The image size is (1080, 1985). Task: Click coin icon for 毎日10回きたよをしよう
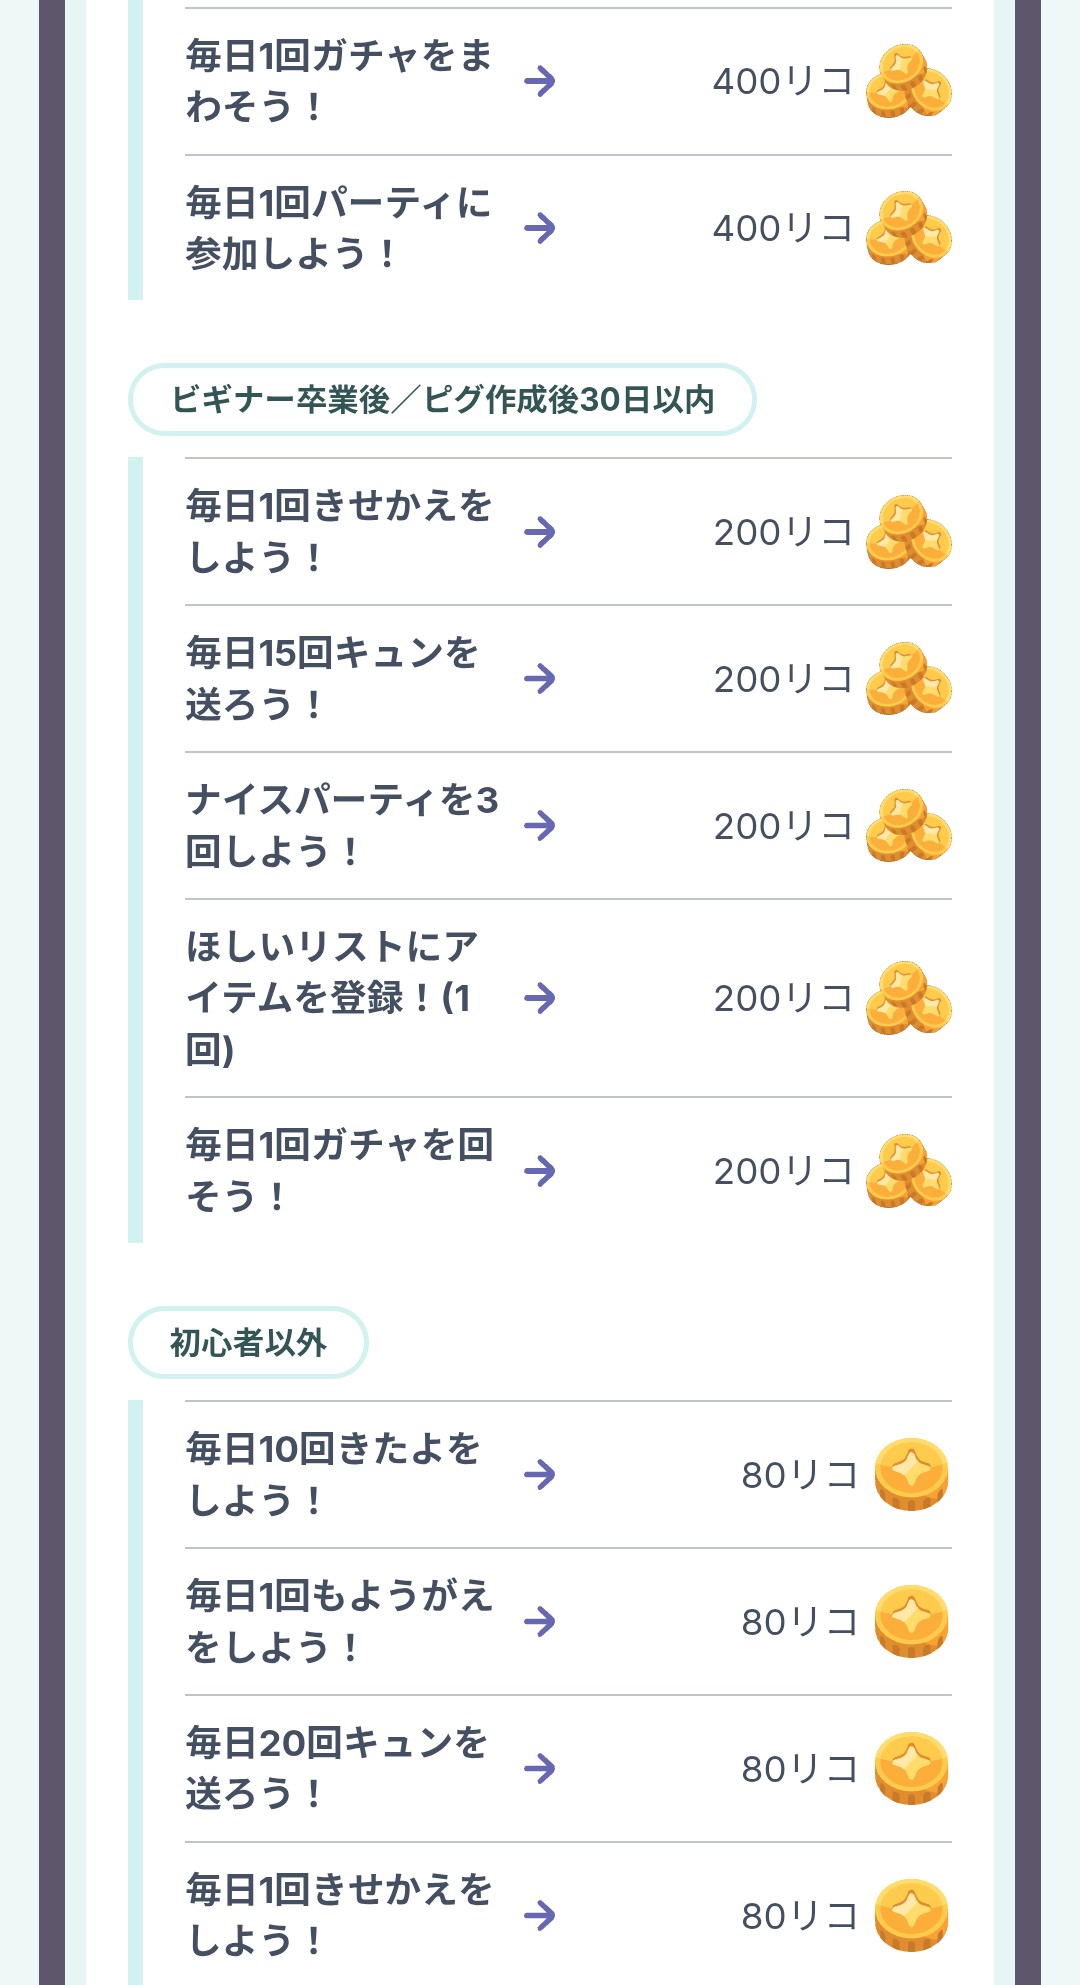pos(911,1474)
